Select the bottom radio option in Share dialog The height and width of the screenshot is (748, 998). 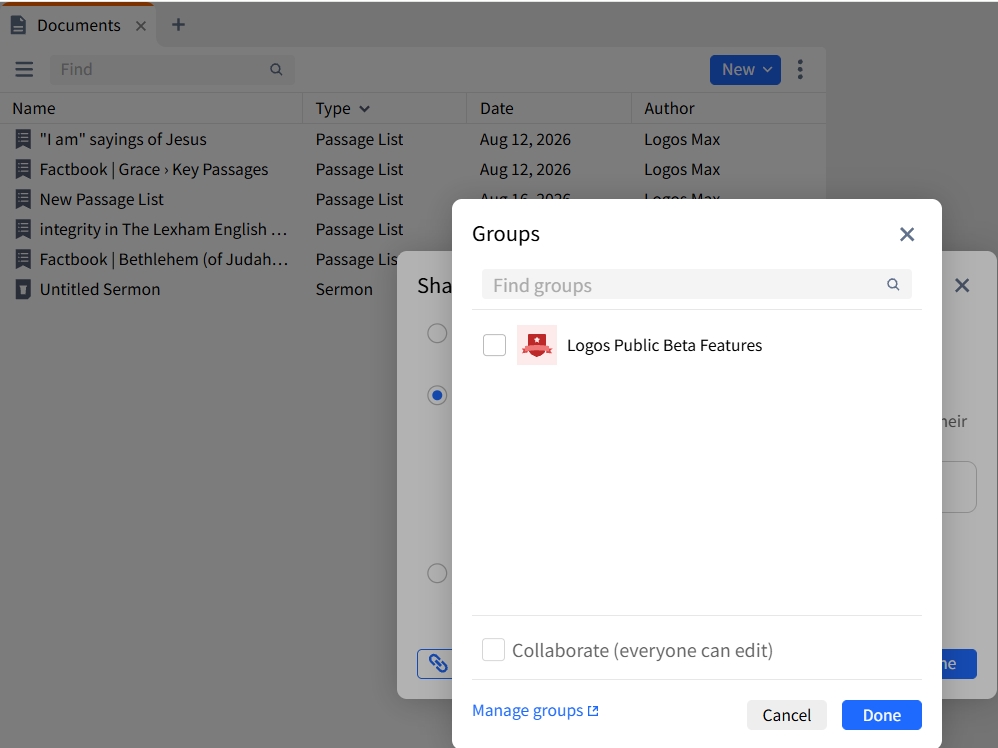[437, 573]
